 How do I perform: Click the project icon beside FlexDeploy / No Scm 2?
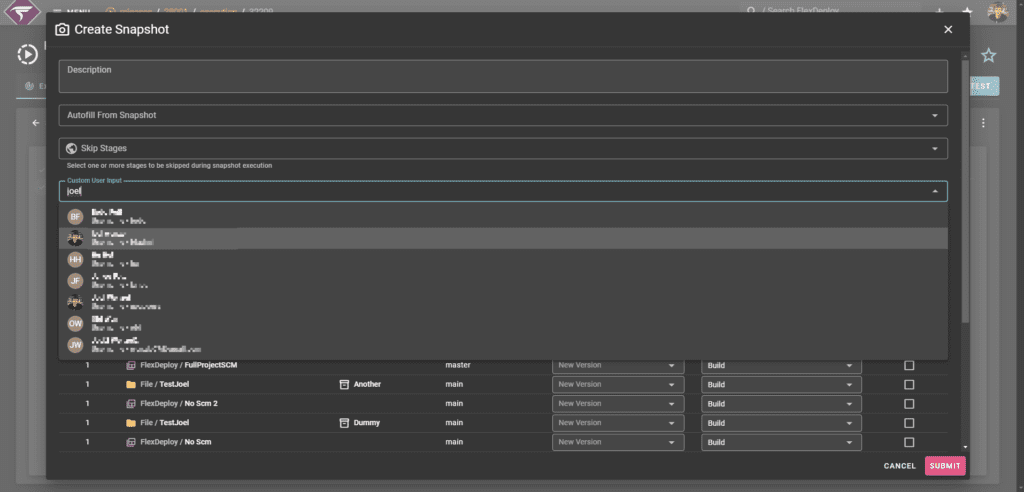(x=131, y=404)
